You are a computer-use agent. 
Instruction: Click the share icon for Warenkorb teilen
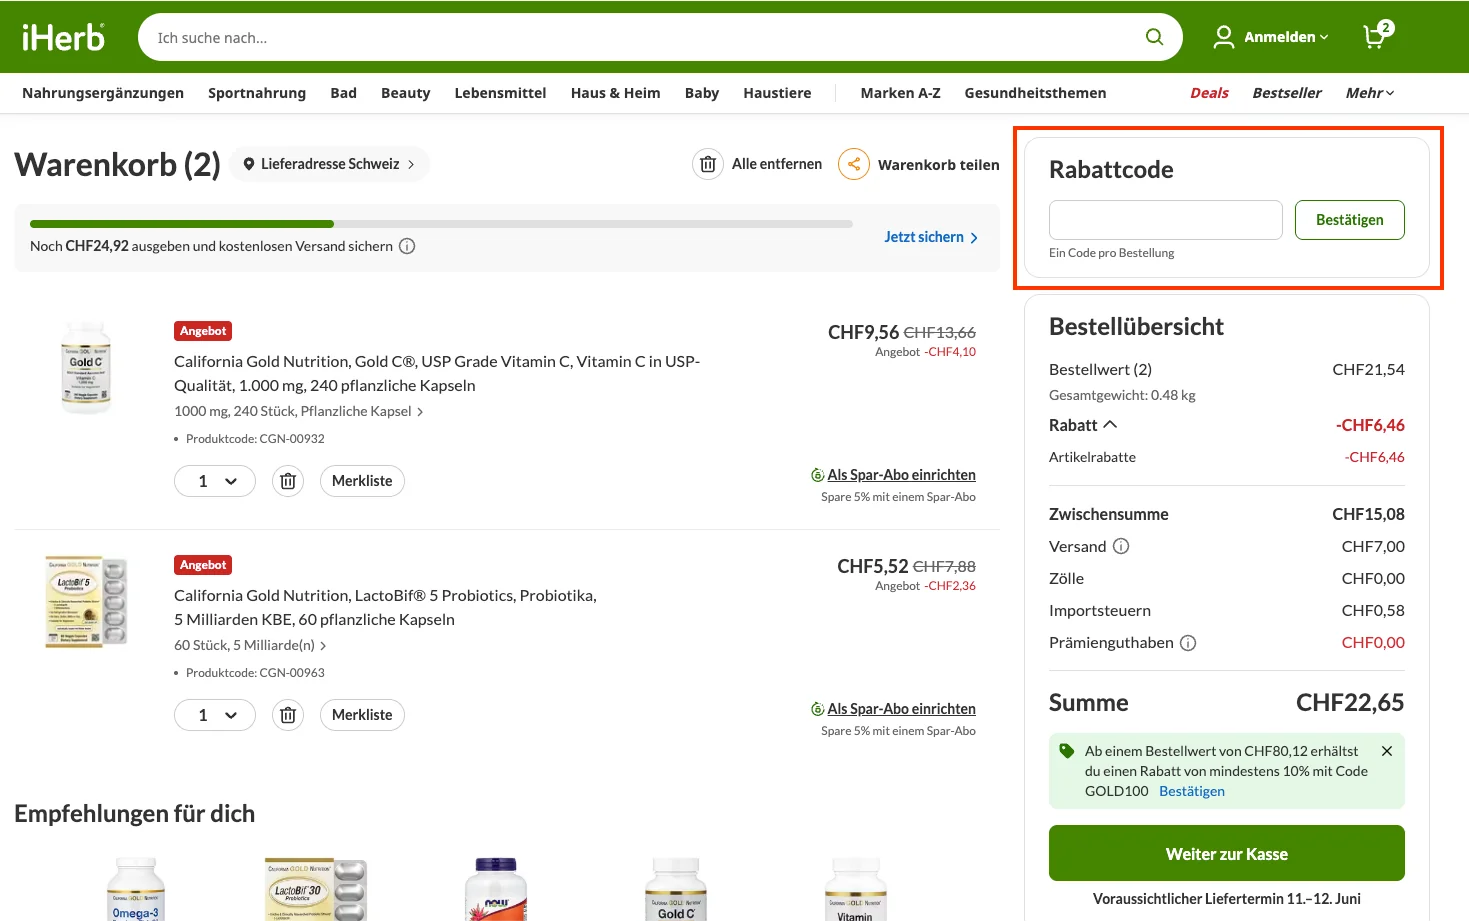coord(854,164)
